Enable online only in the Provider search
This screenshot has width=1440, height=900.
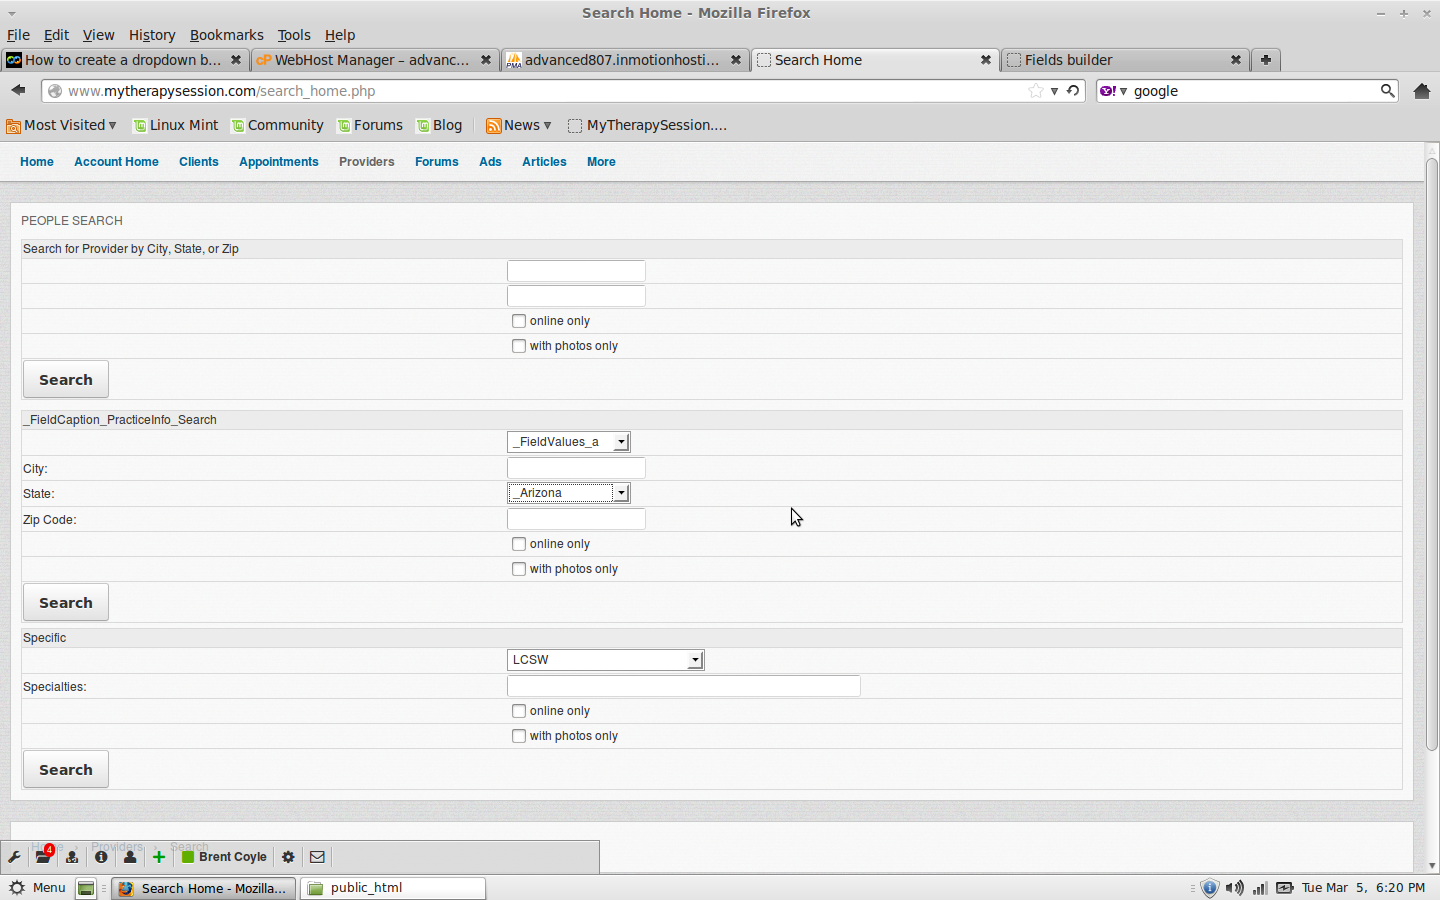519,321
